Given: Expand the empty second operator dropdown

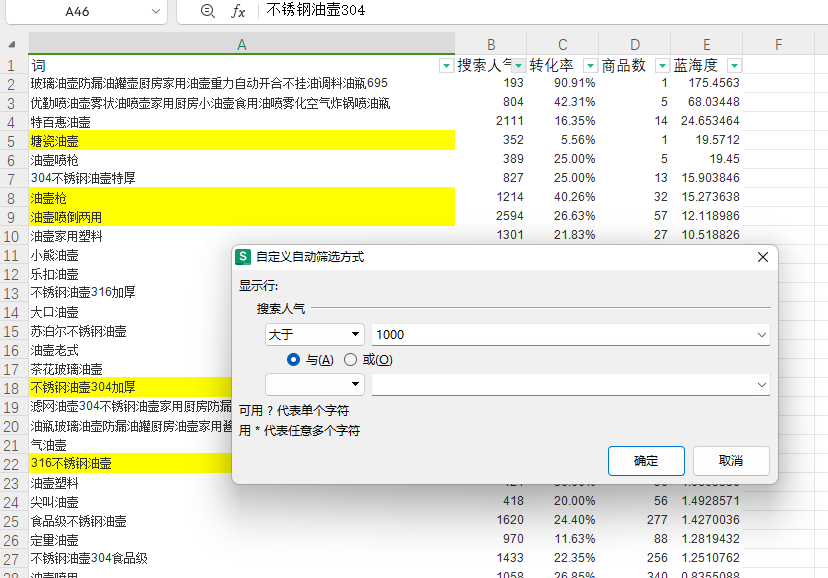Looking at the screenshot, I should (x=314, y=384).
